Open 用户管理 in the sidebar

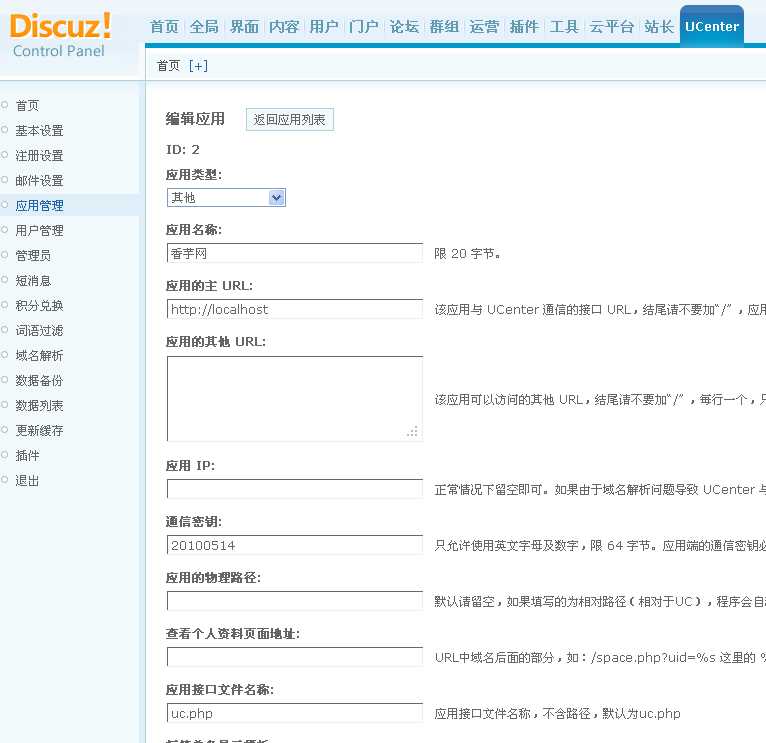click(x=39, y=230)
